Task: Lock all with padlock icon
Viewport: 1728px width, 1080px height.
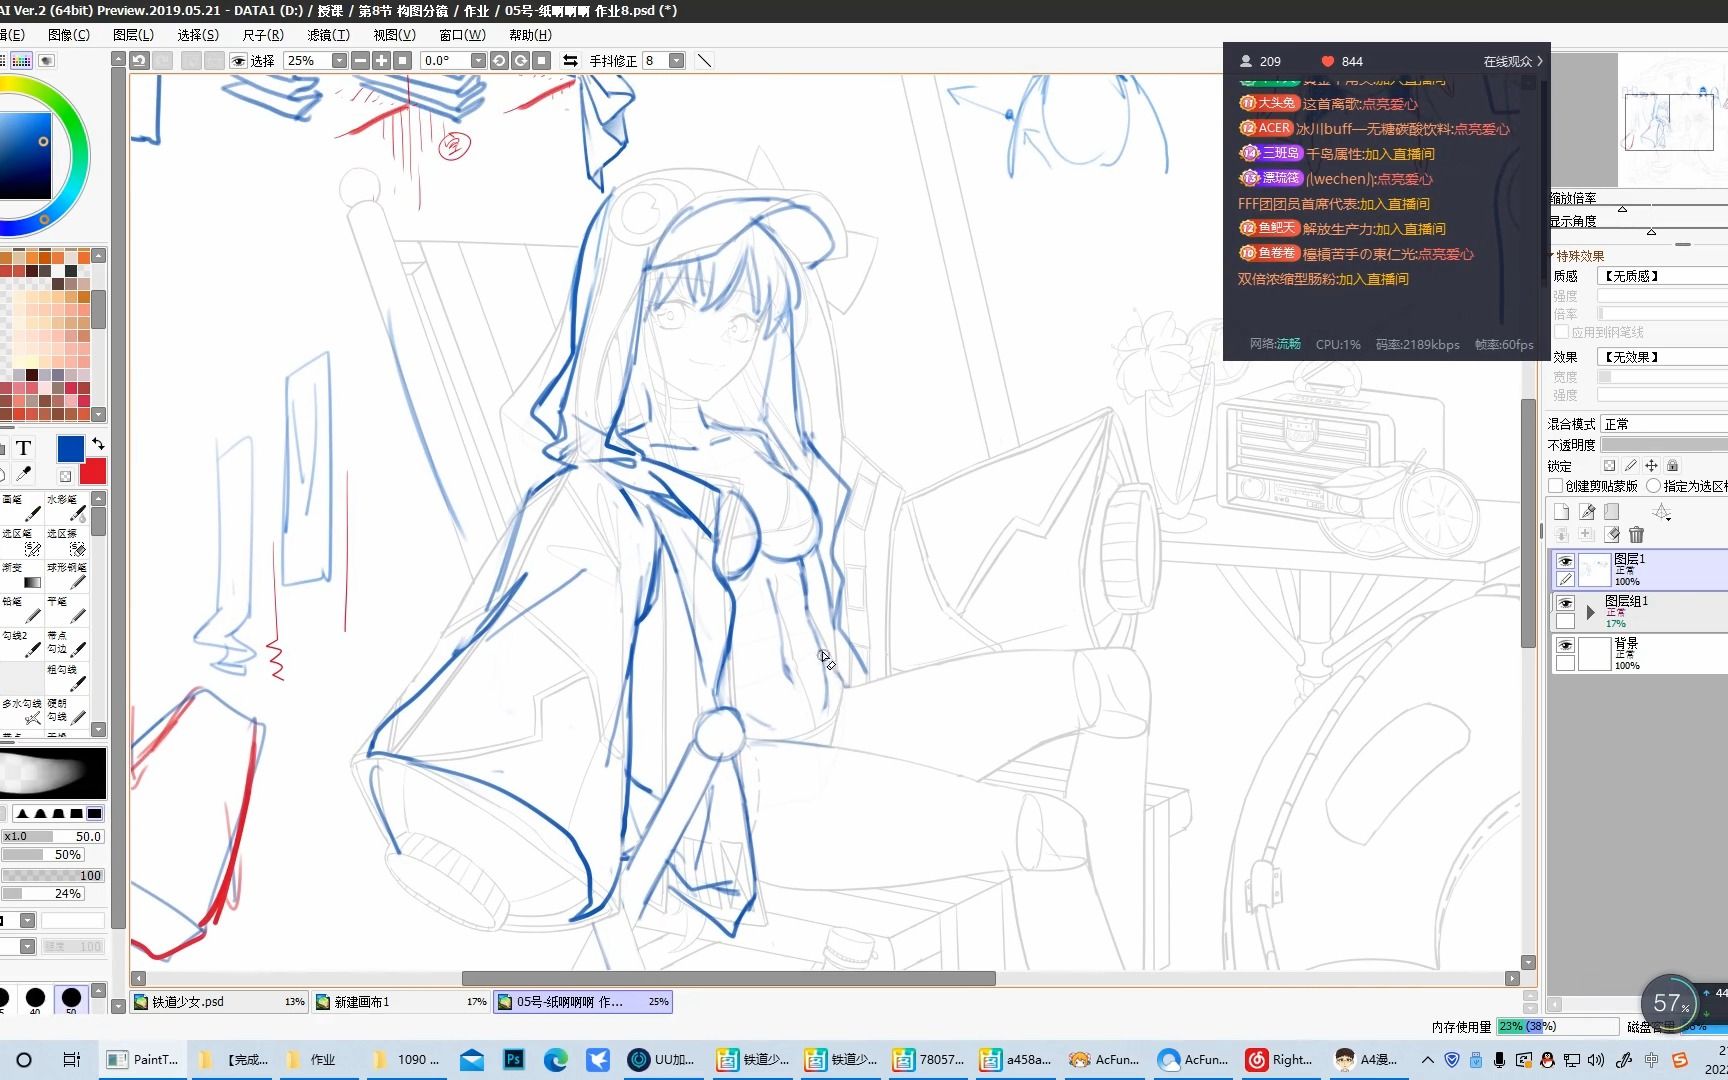Action: pyautogui.click(x=1672, y=465)
